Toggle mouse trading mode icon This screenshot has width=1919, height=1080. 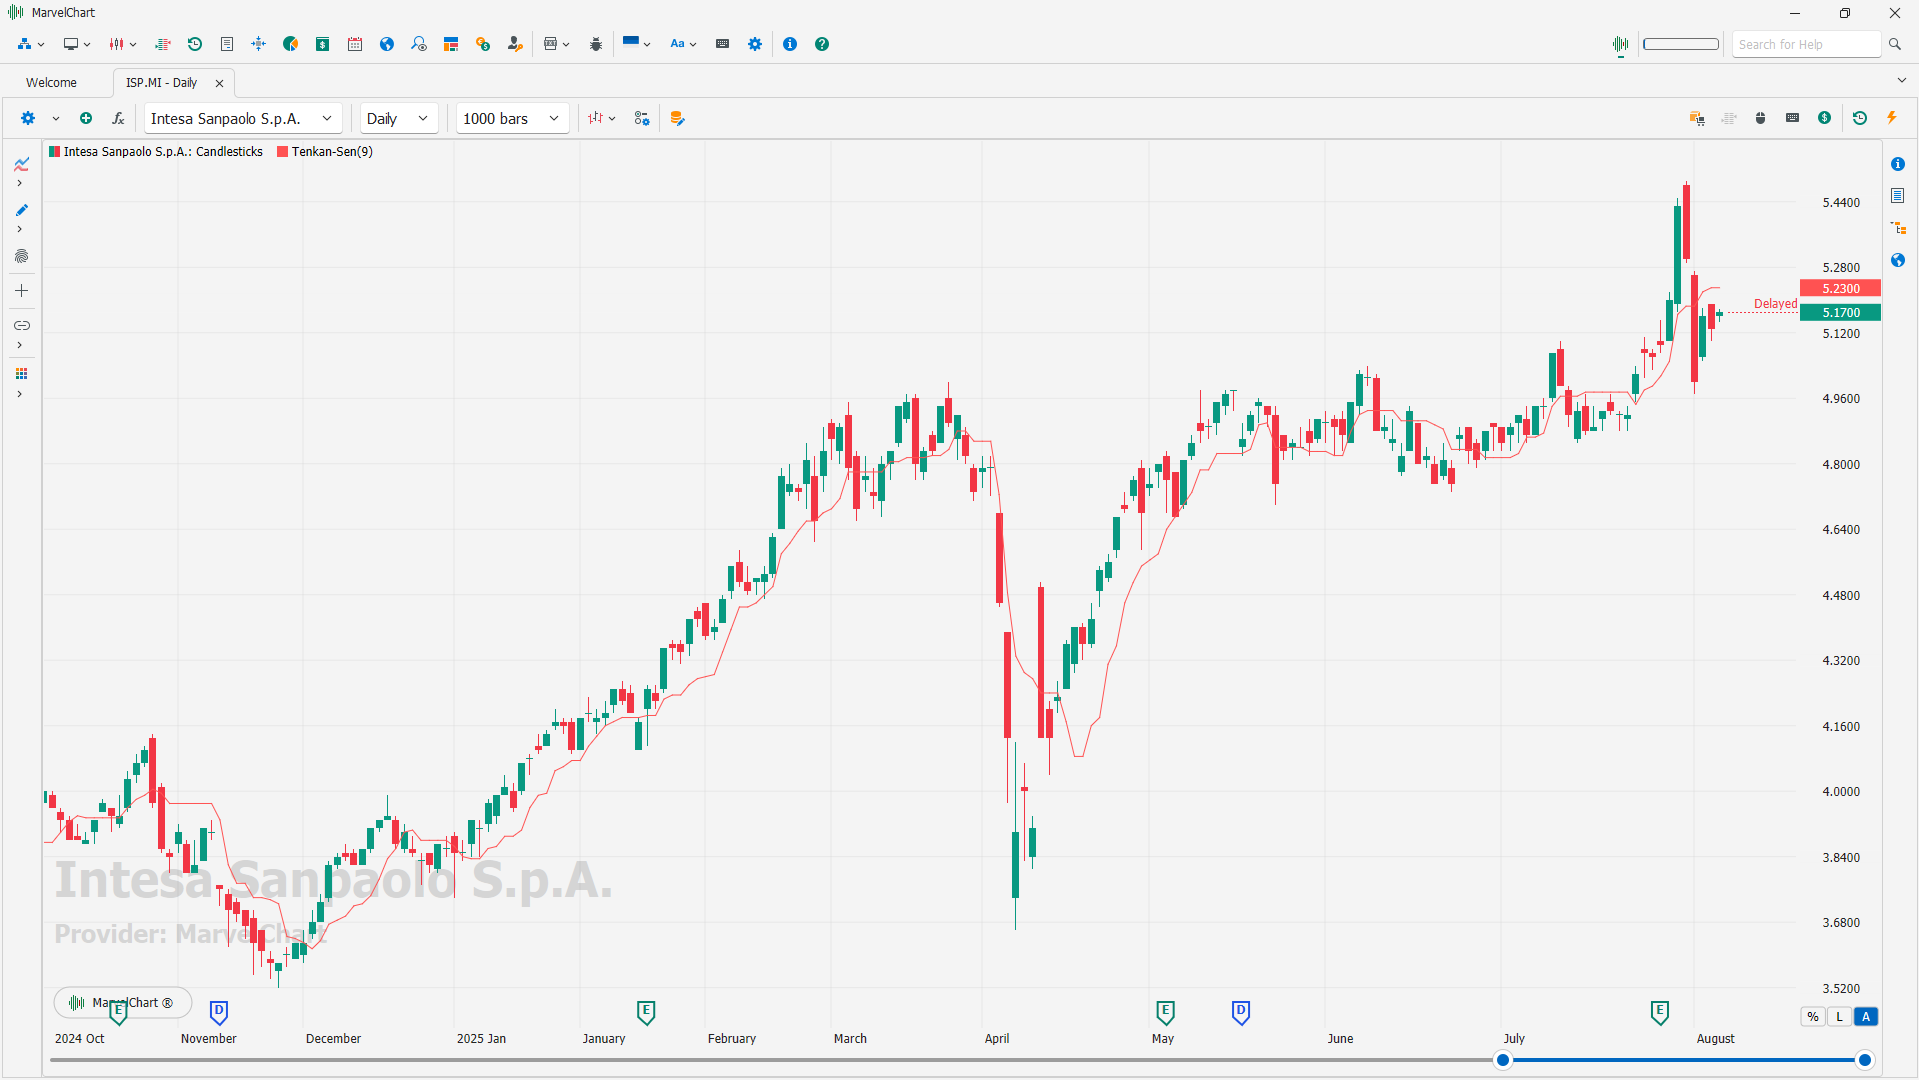click(1761, 118)
